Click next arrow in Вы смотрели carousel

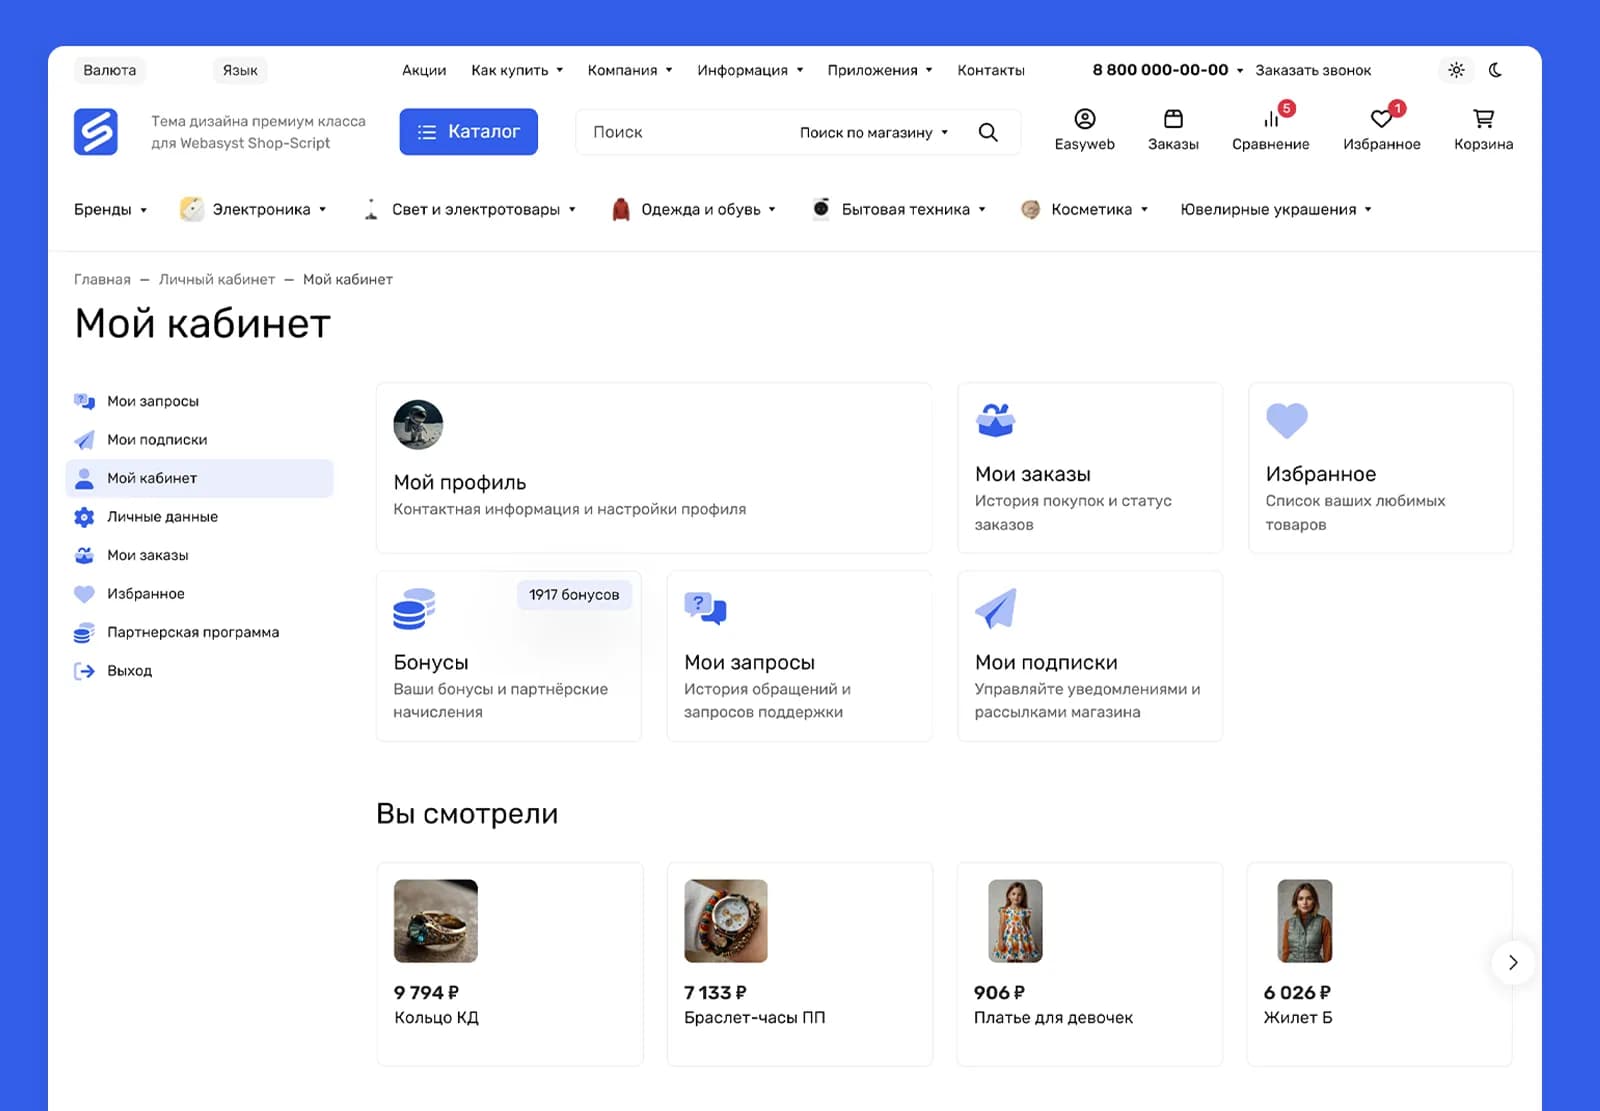(1513, 963)
